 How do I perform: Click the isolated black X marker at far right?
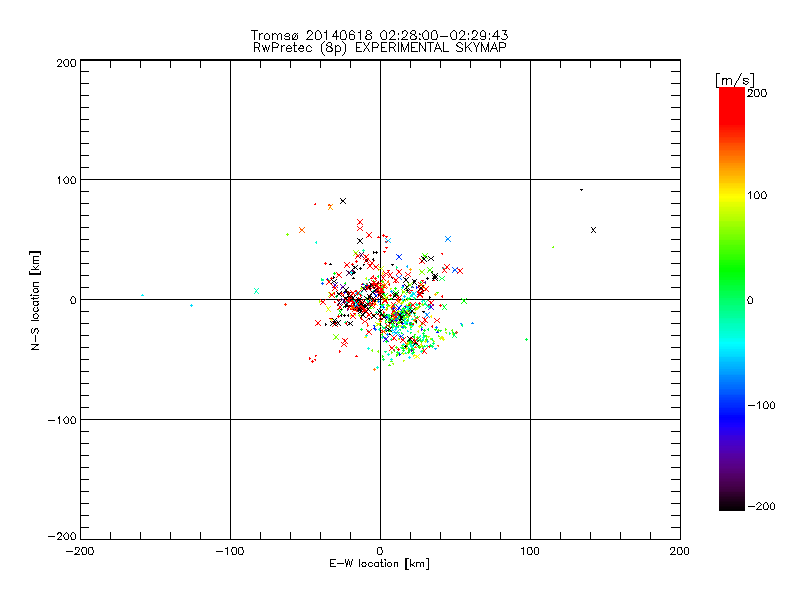pos(593,230)
